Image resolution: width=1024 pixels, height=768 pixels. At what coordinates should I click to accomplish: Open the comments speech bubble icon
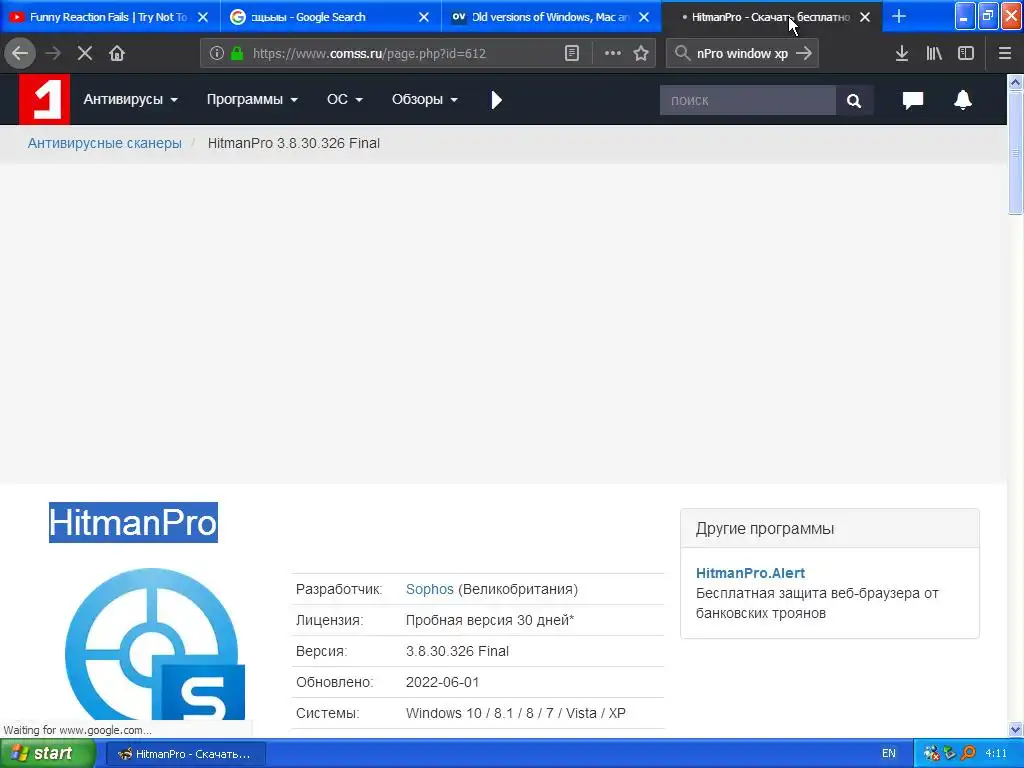click(x=913, y=100)
